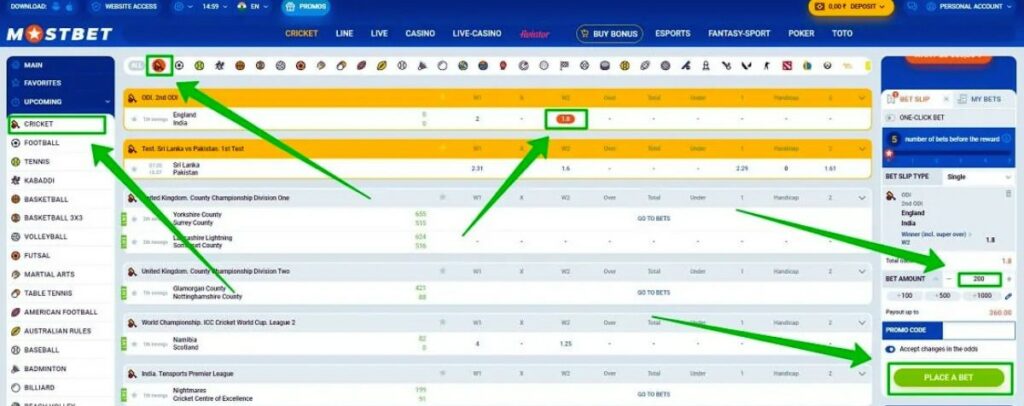
Task: Select the tennis ball icon in the sports strip
Action: [x=199, y=65]
